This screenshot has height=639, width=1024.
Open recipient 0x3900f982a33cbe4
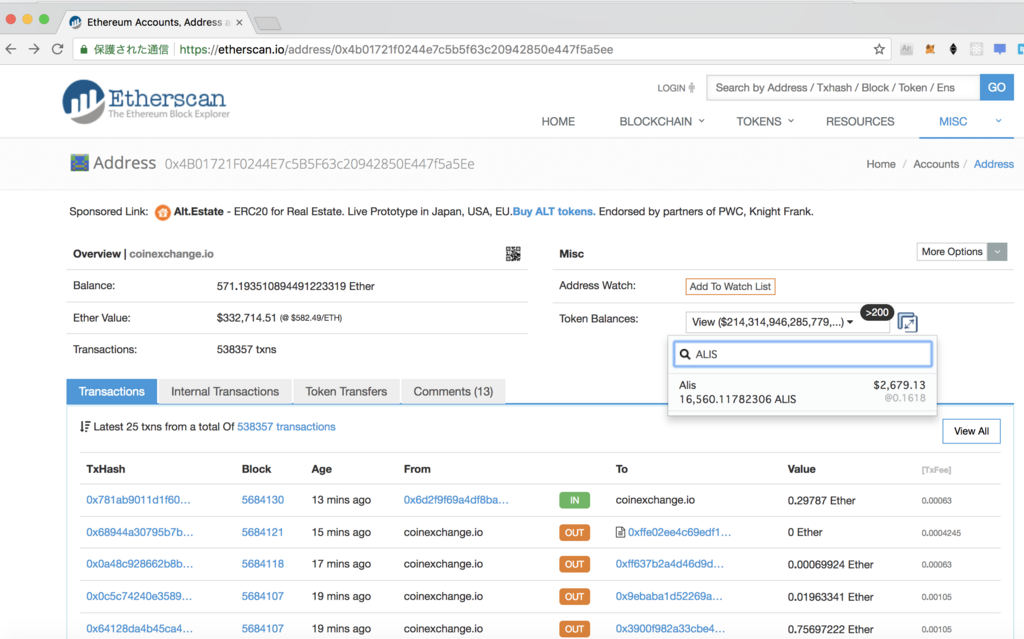670,629
